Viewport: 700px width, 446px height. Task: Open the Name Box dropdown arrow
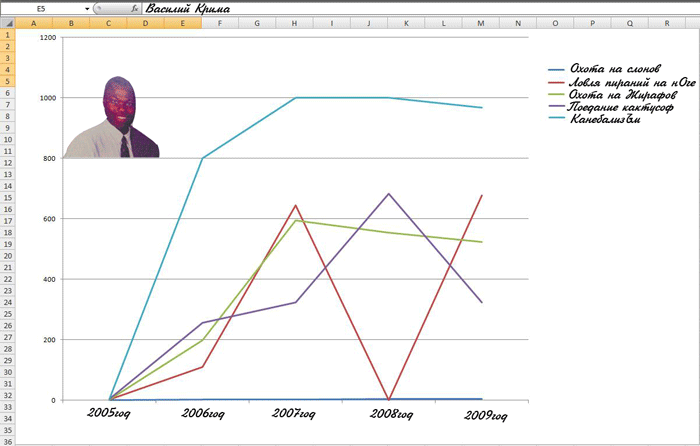(x=87, y=8)
